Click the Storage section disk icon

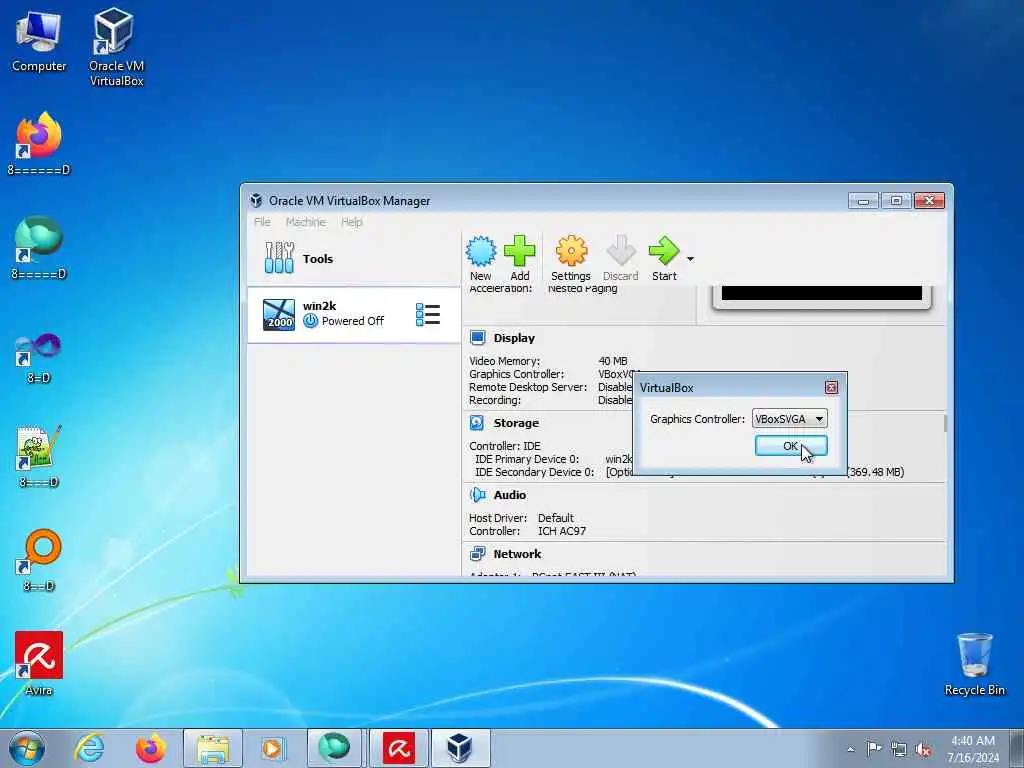pos(477,423)
